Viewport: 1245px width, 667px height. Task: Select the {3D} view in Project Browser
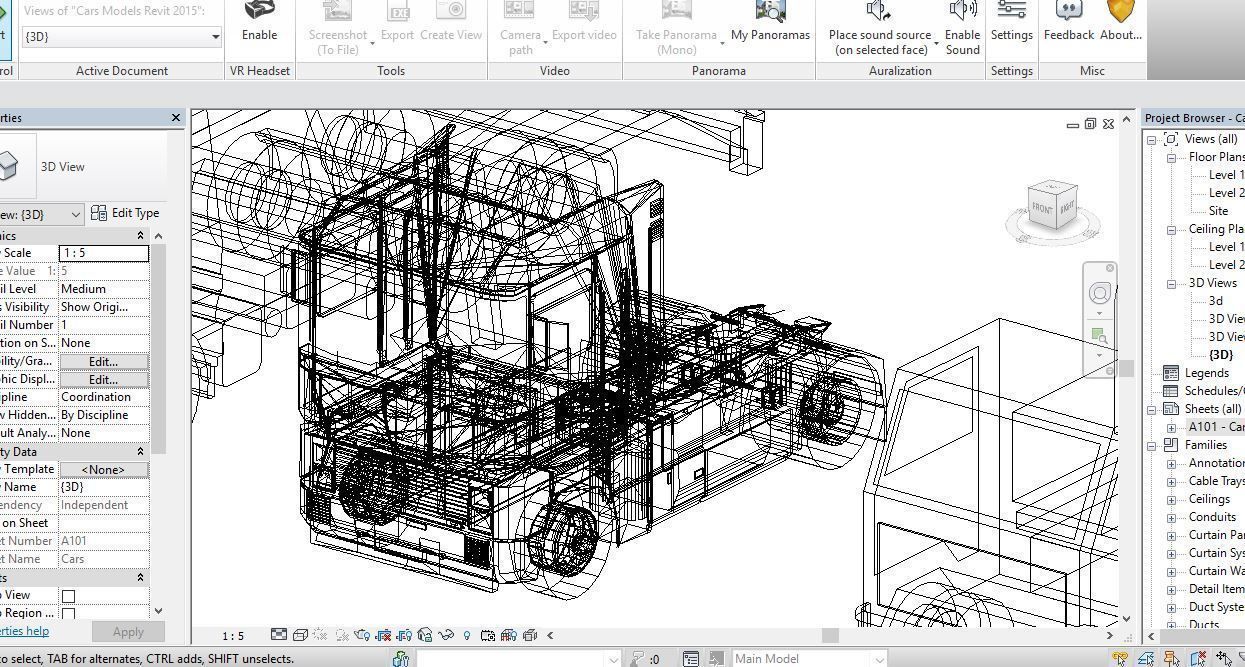1219,354
